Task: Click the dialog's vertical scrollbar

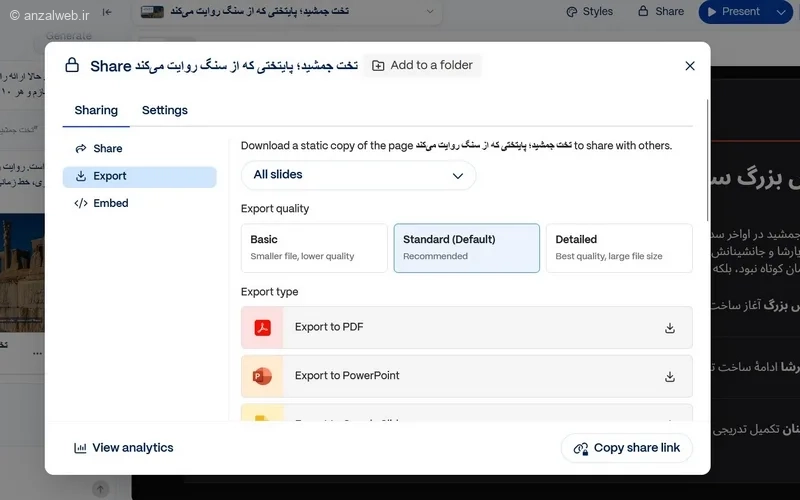Action: pos(707,160)
